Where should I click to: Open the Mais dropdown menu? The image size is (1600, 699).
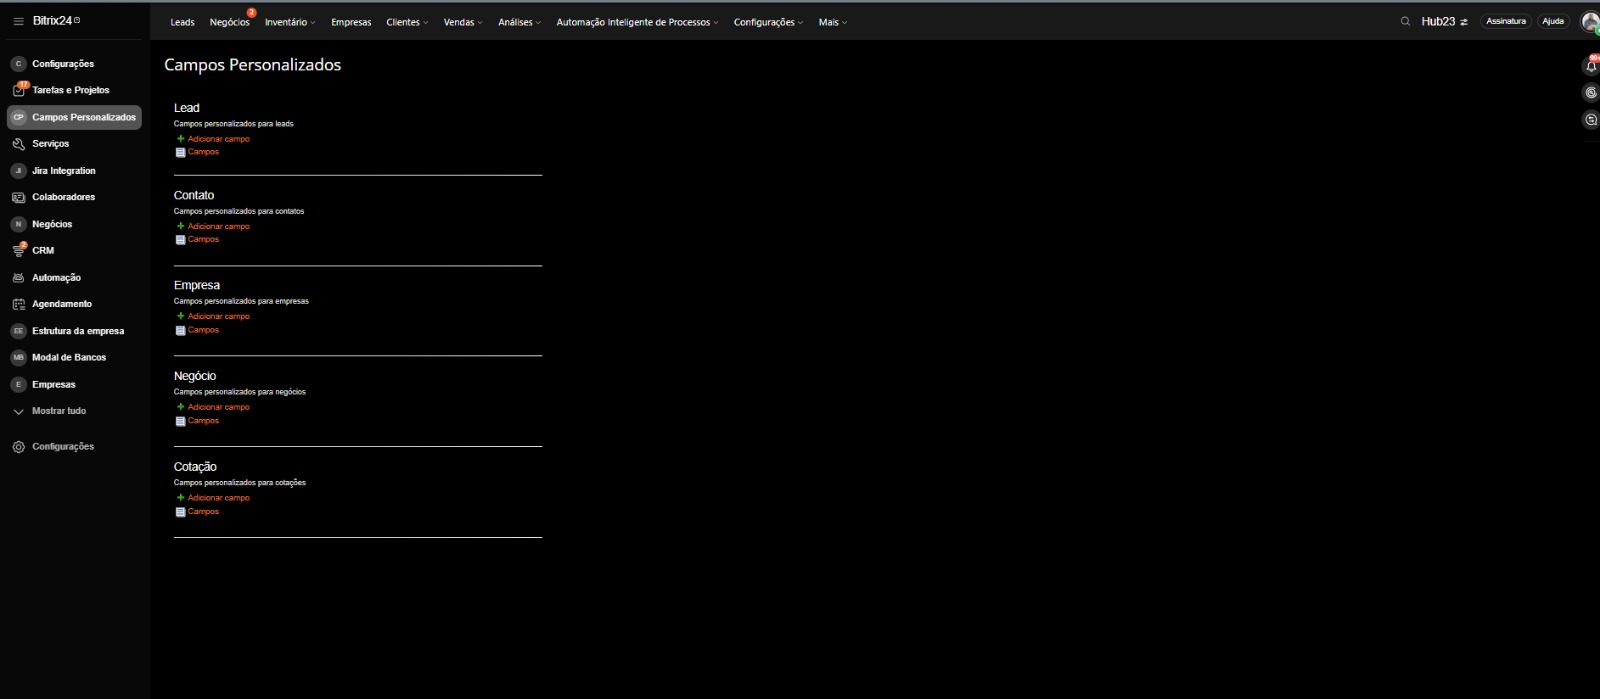(832, 22)
